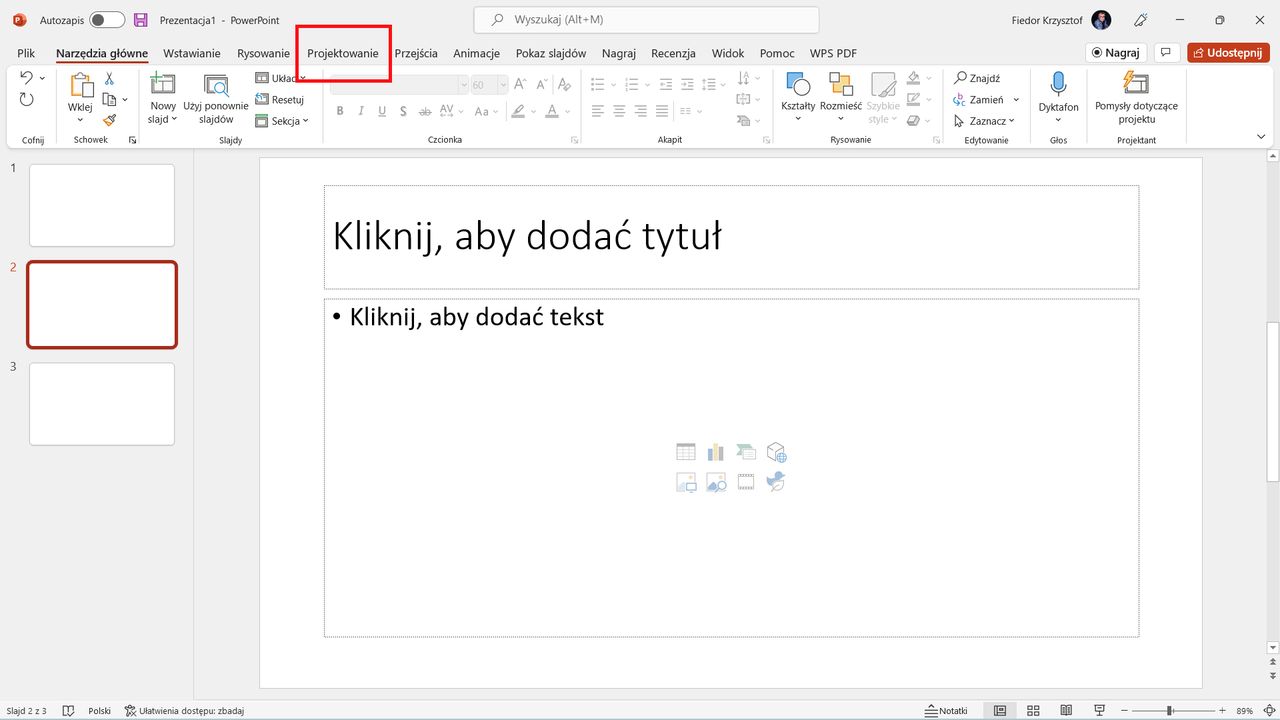
Task: Turn off Autozapis switch
Action: point(106,19)
